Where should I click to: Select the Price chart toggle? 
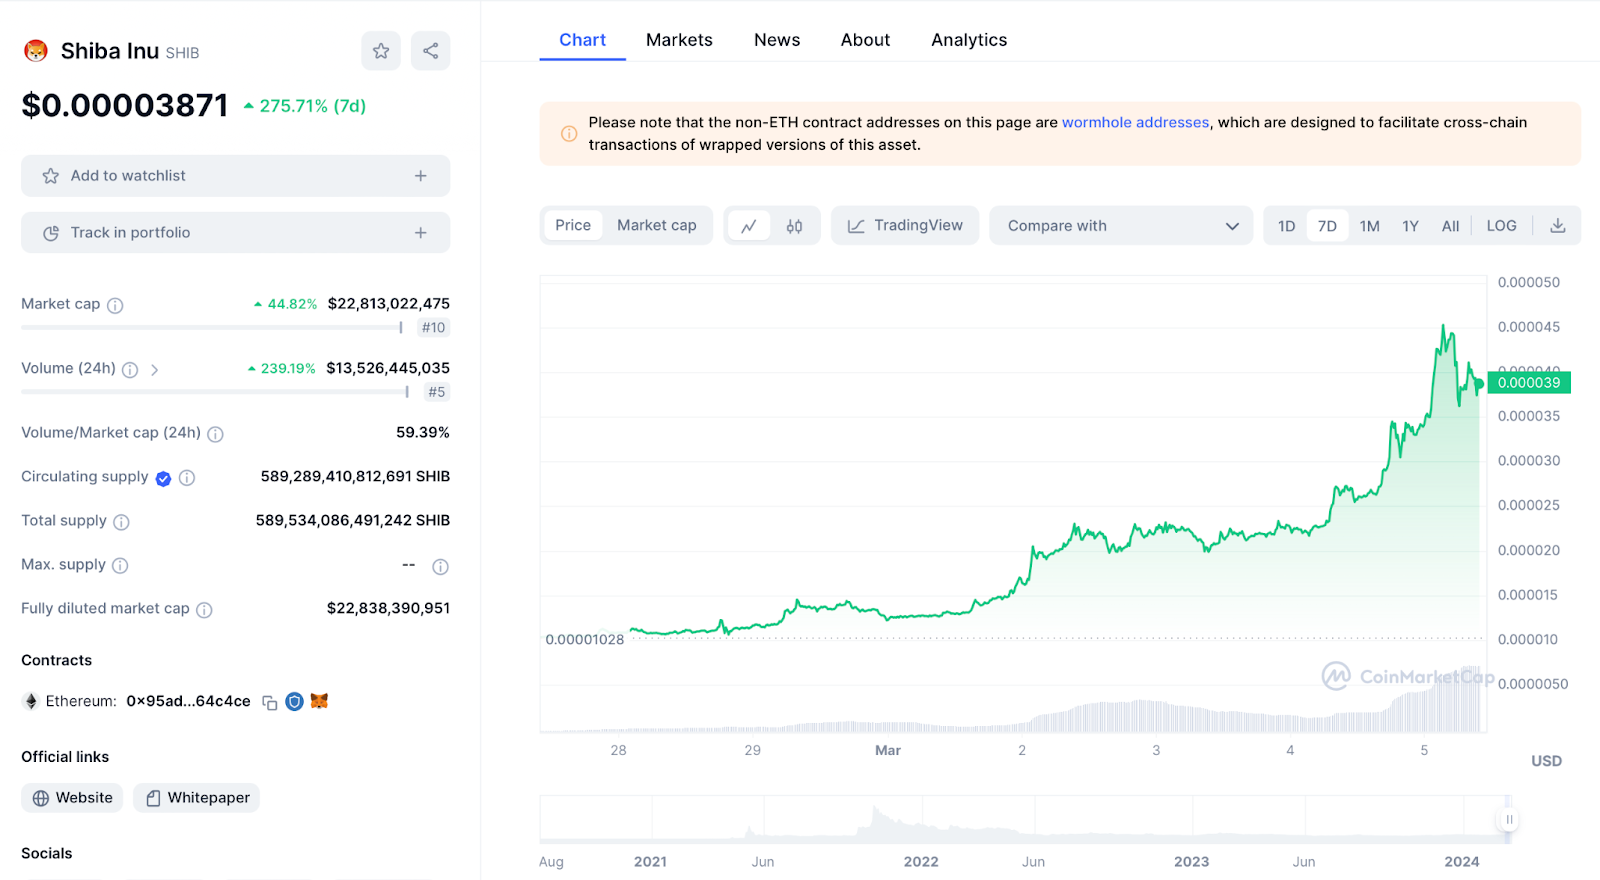pos(573,225)
